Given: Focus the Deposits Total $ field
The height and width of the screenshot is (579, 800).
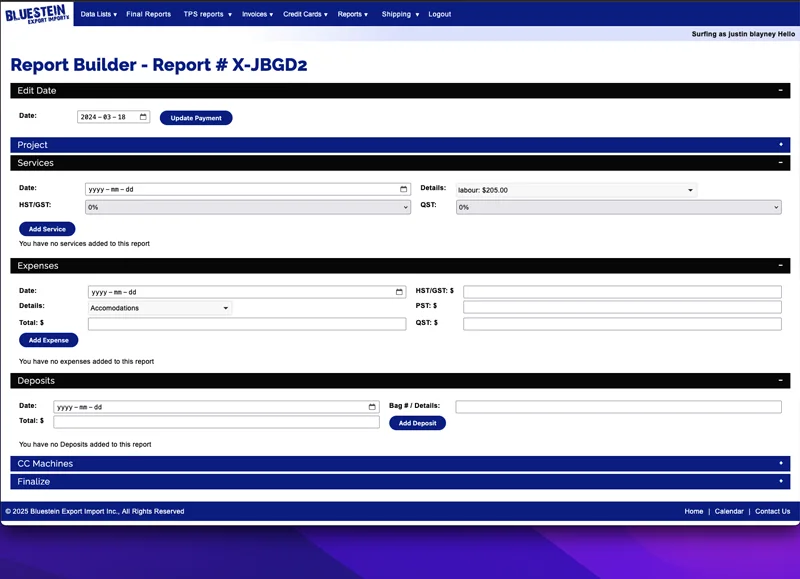Looking at the screenshot, I should coord(216,422).
